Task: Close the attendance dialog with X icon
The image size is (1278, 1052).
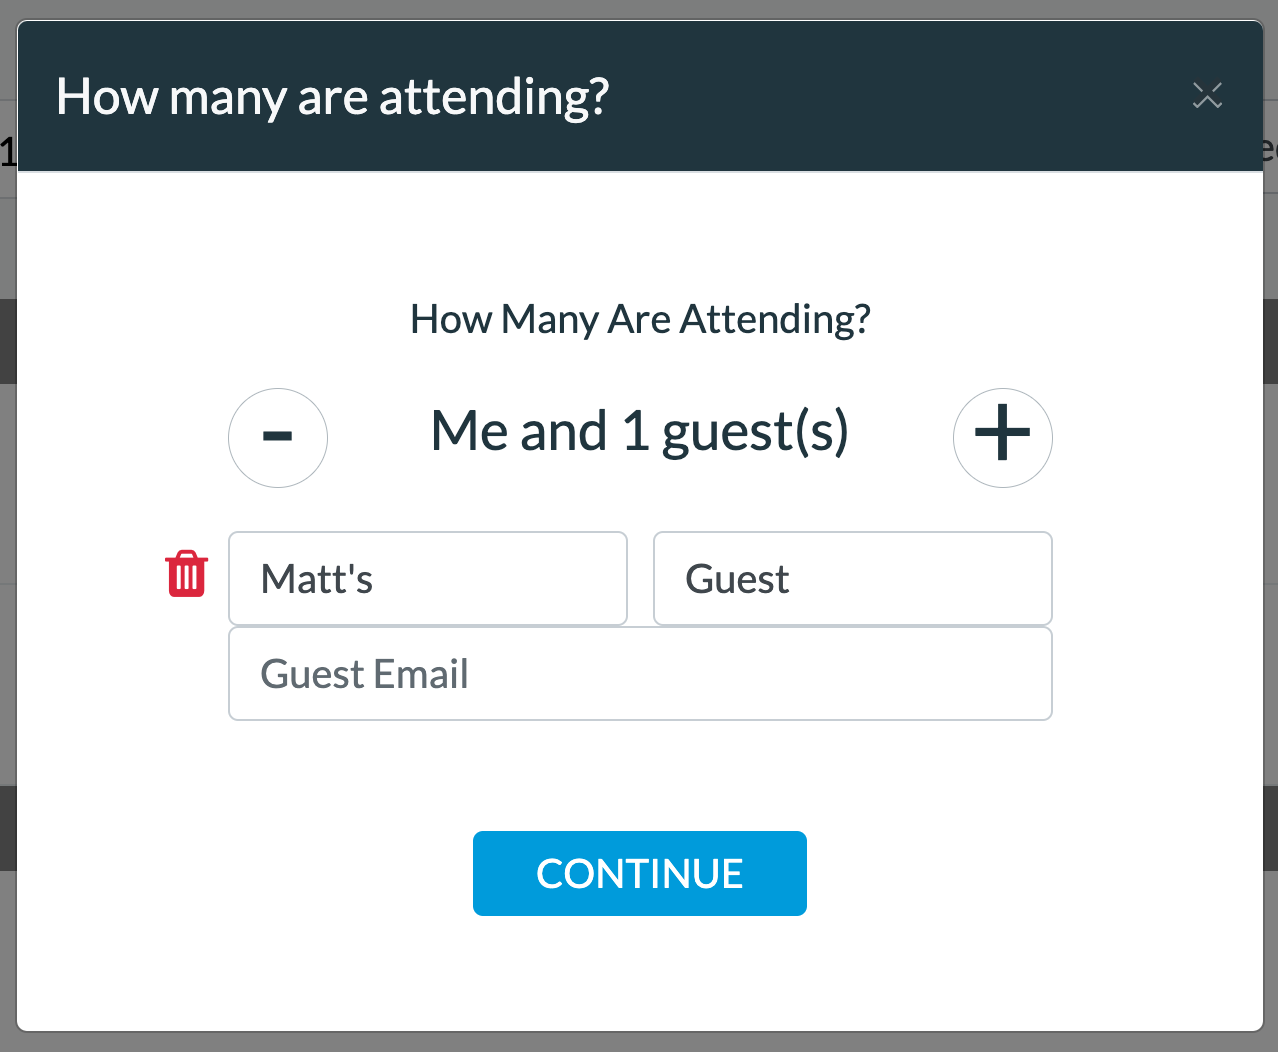Action: click(x=1207, y=96)
